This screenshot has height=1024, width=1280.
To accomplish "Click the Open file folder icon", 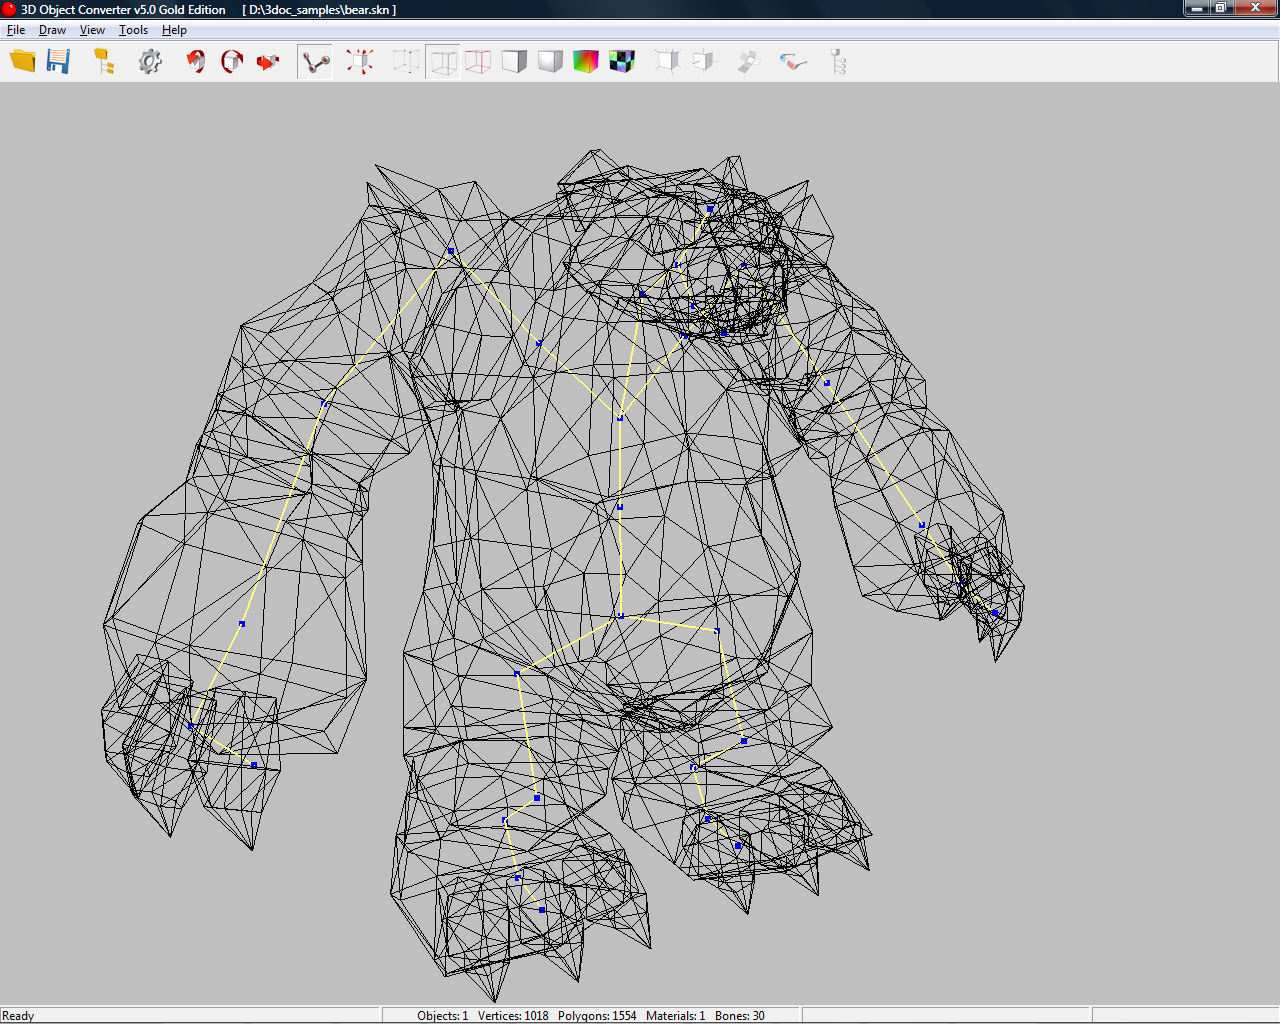I will (22, 62).
